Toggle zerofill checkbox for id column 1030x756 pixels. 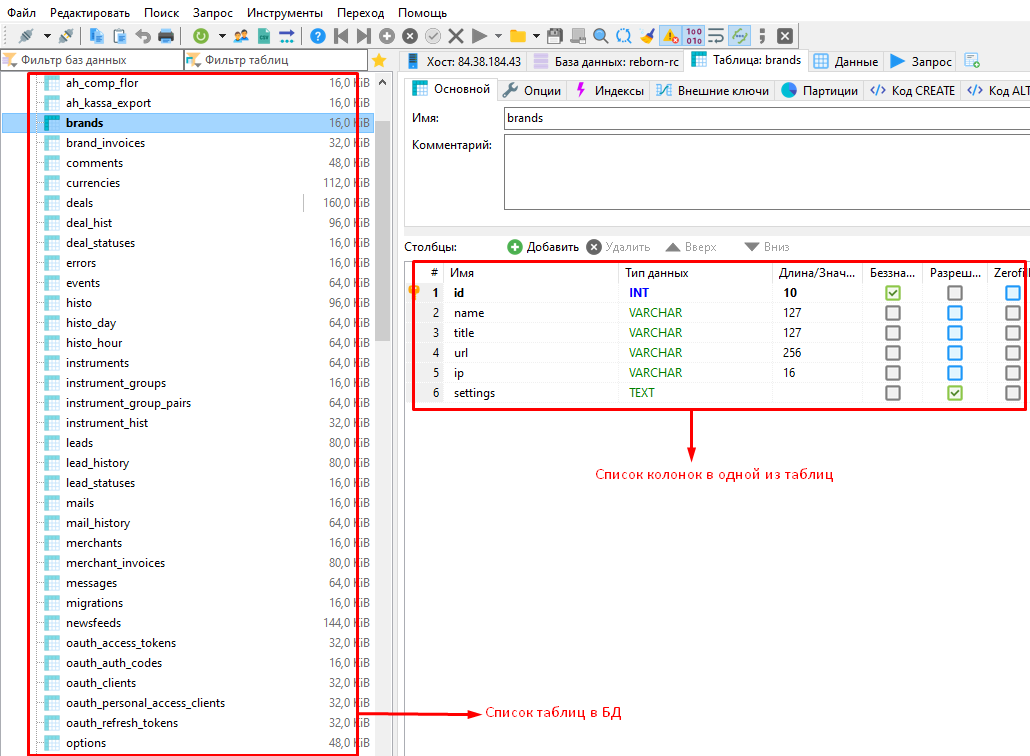click(1012, 293)
